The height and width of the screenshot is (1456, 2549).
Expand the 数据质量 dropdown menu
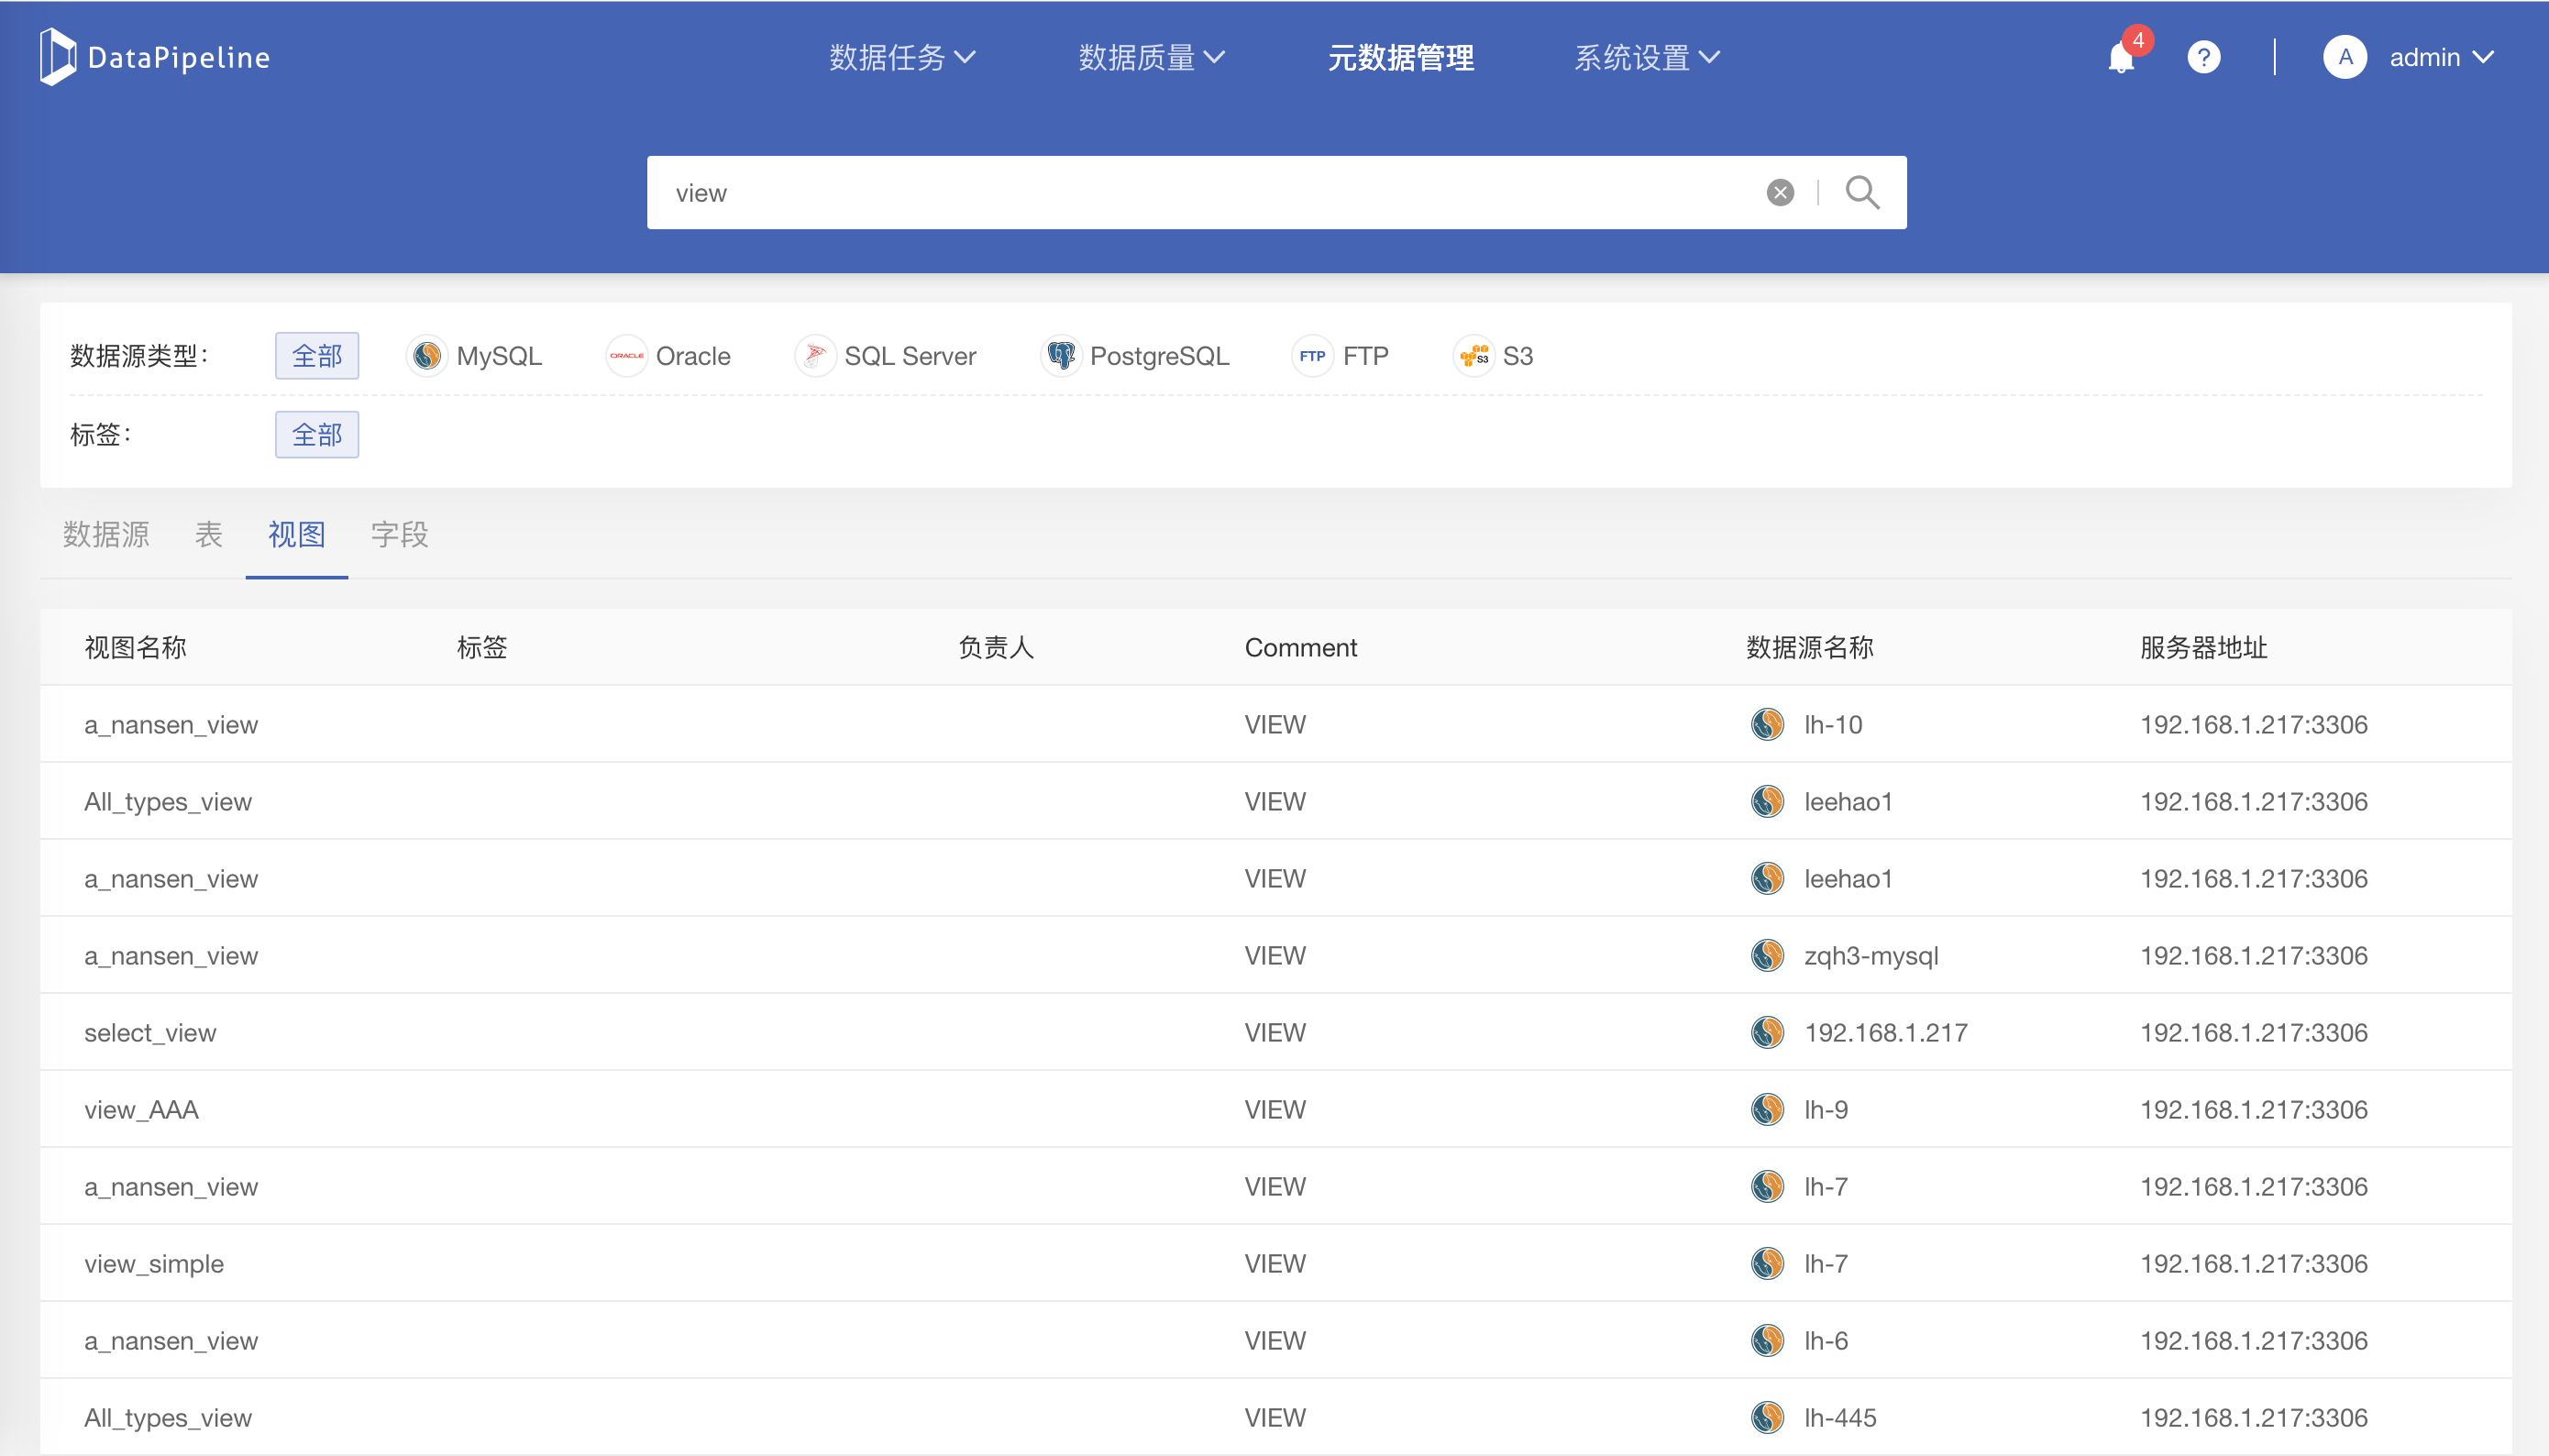point(1151,58)
